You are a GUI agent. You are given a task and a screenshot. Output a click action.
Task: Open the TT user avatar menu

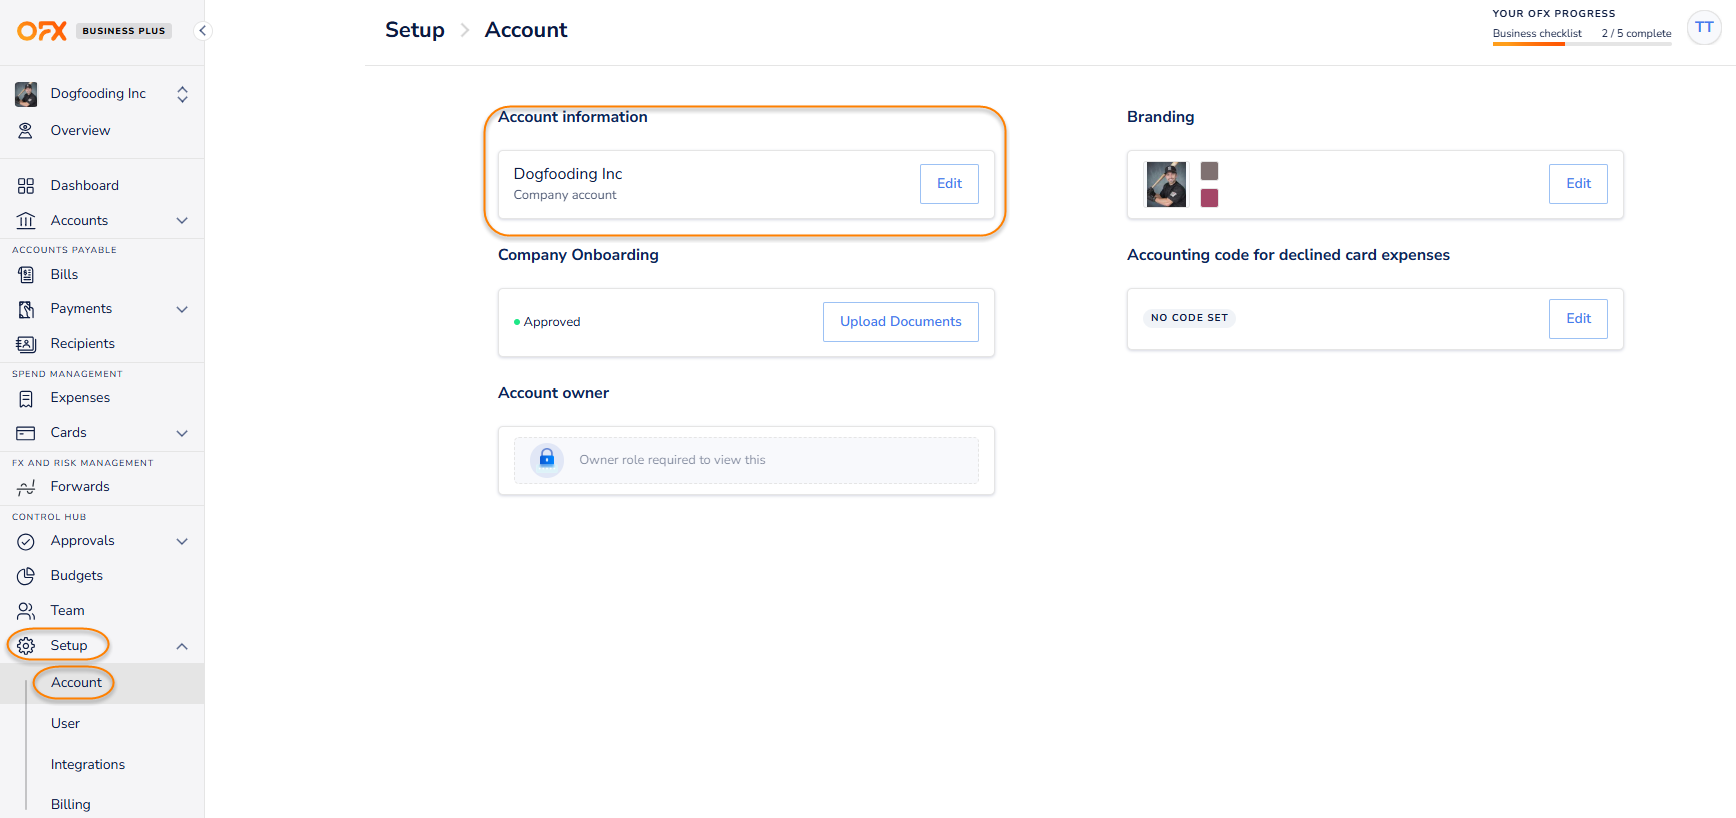click(1704, 28)
